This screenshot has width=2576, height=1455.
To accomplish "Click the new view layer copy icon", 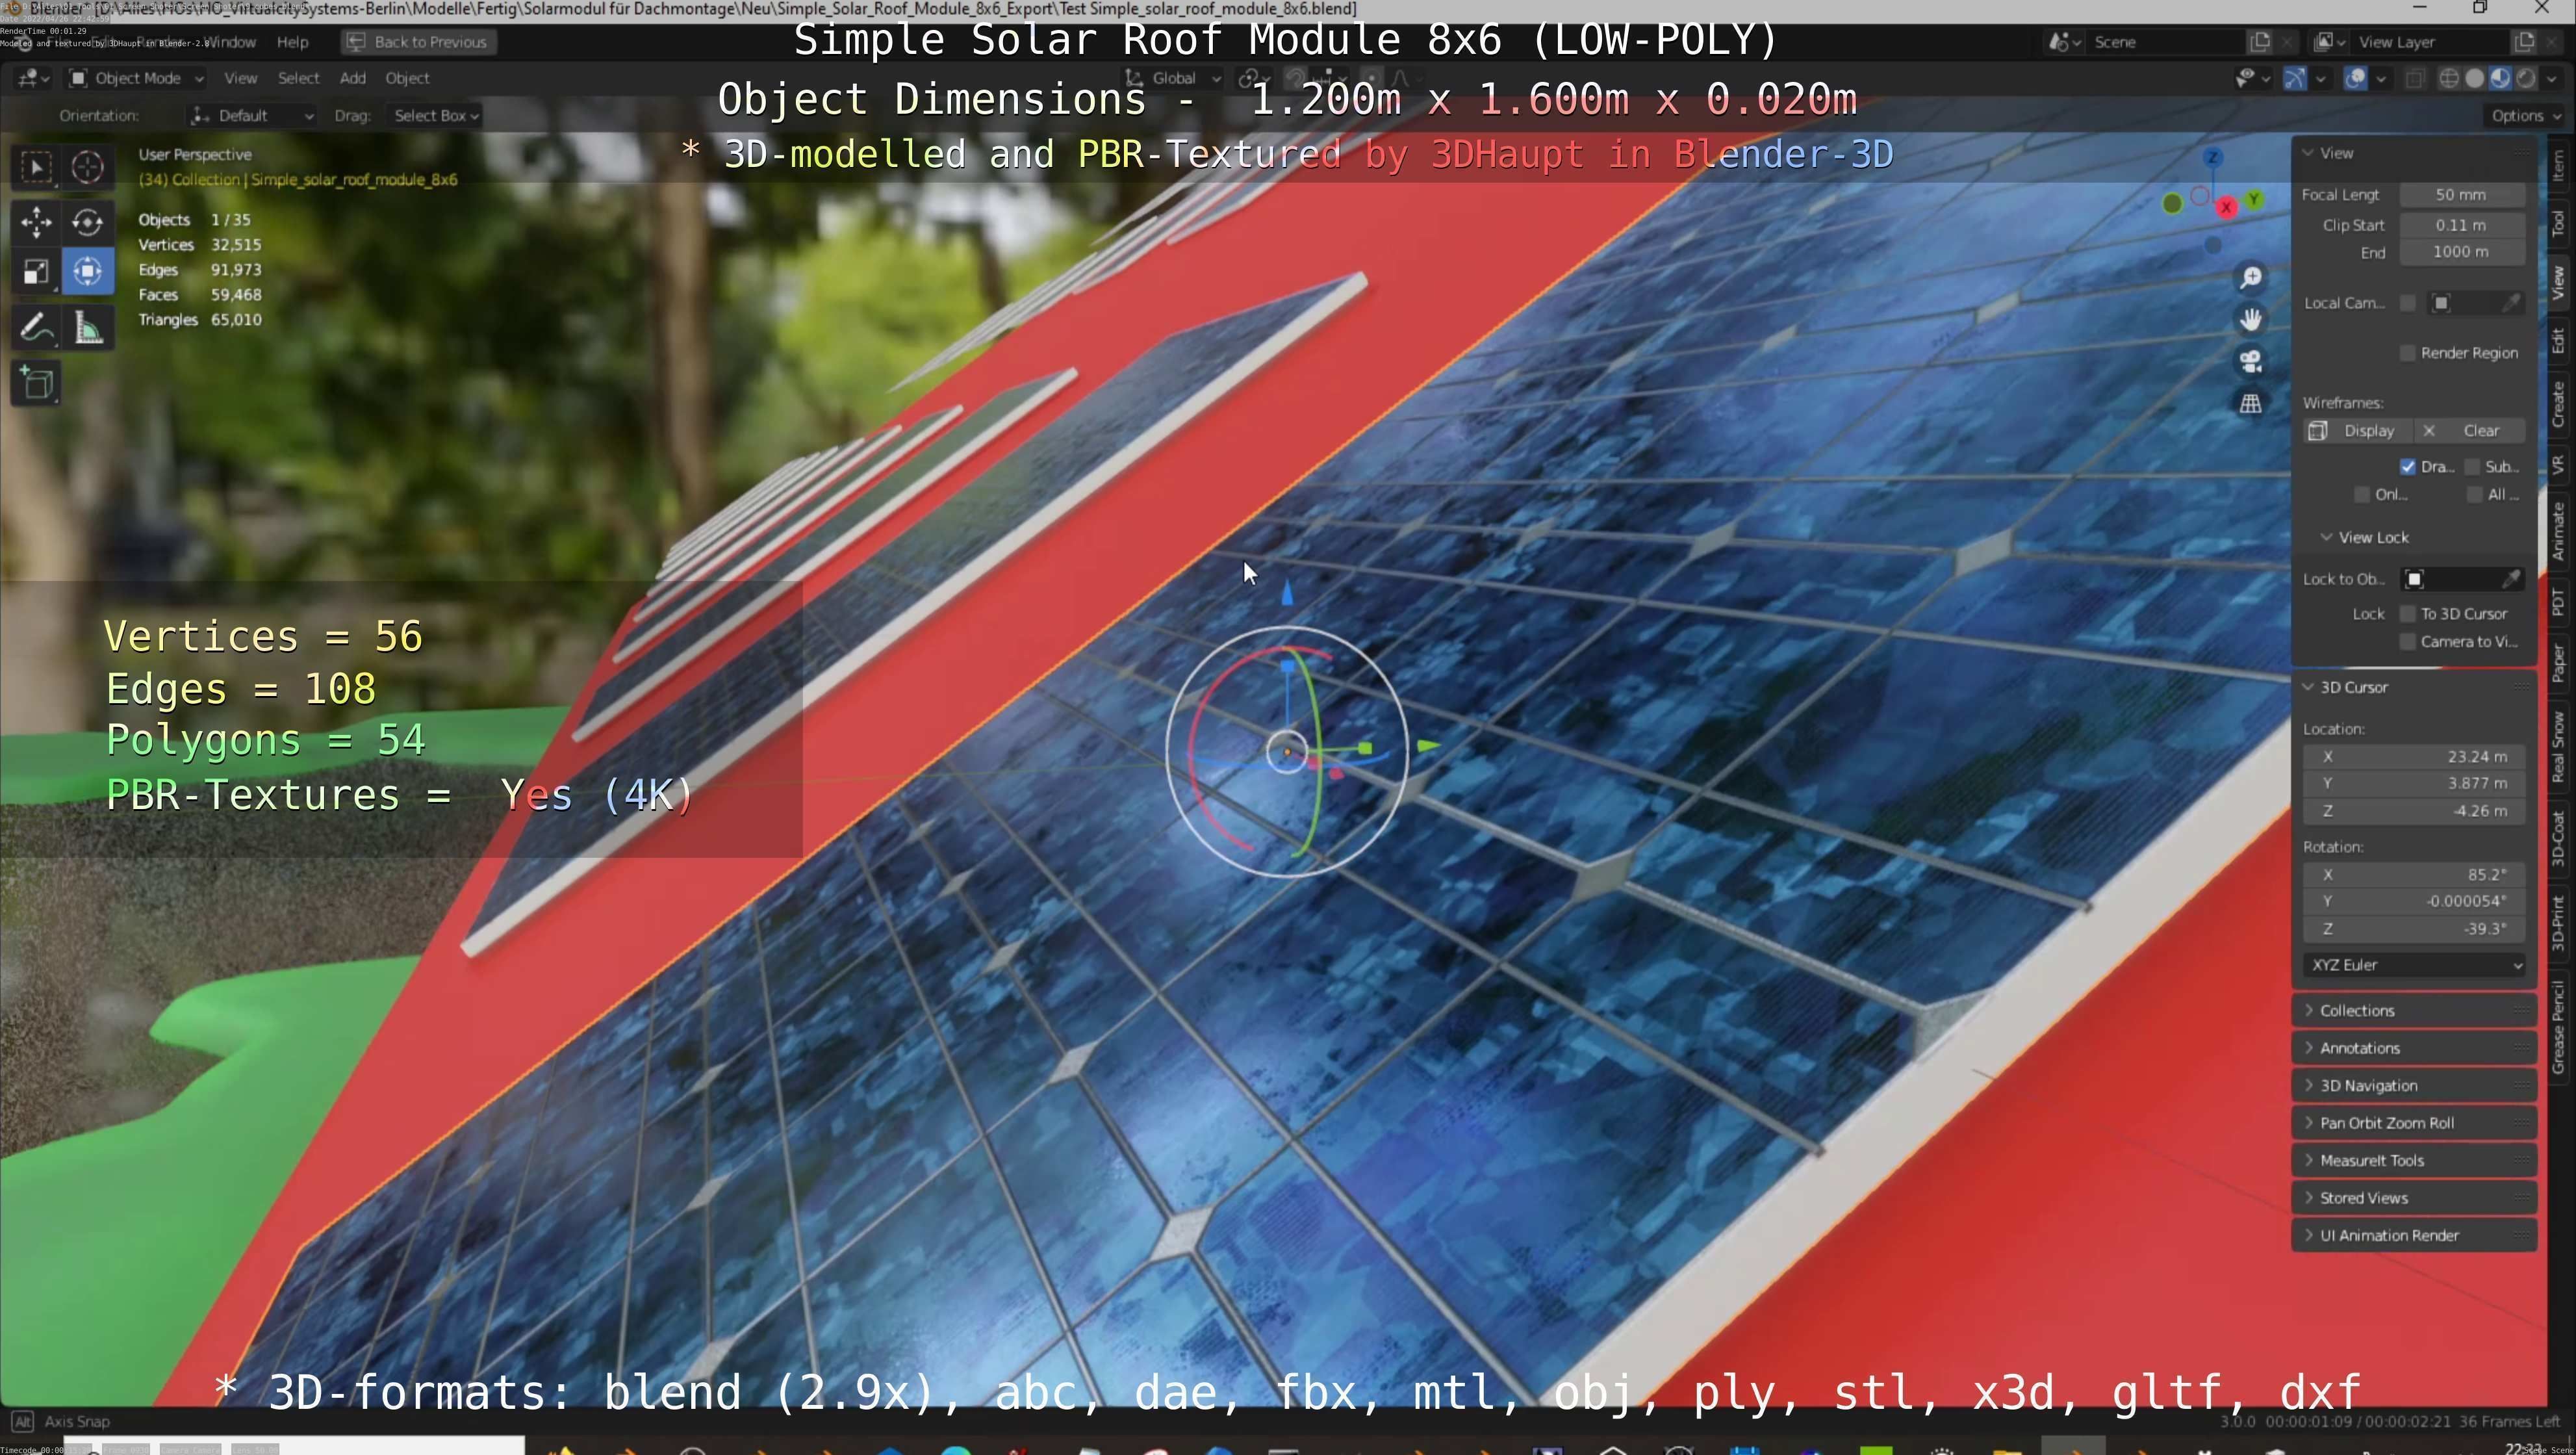I will pyautogui.click(x=2523, y=42).
